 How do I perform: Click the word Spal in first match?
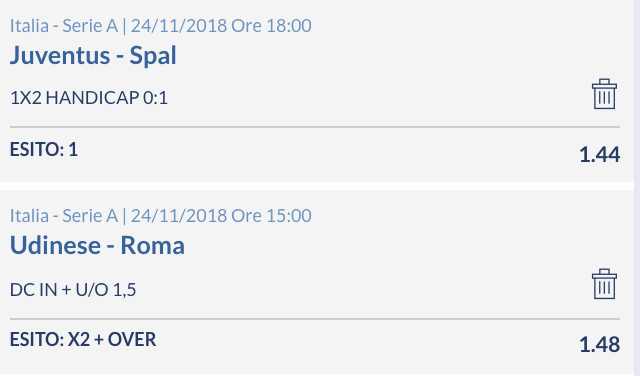click(x=153, y=56)
